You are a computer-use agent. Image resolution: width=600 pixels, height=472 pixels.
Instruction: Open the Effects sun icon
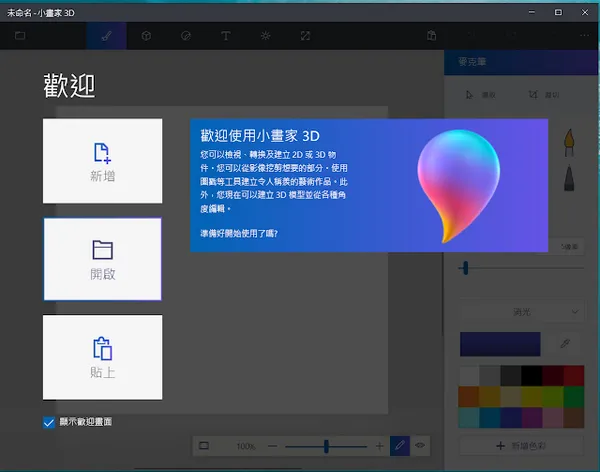tap(265, 36)
